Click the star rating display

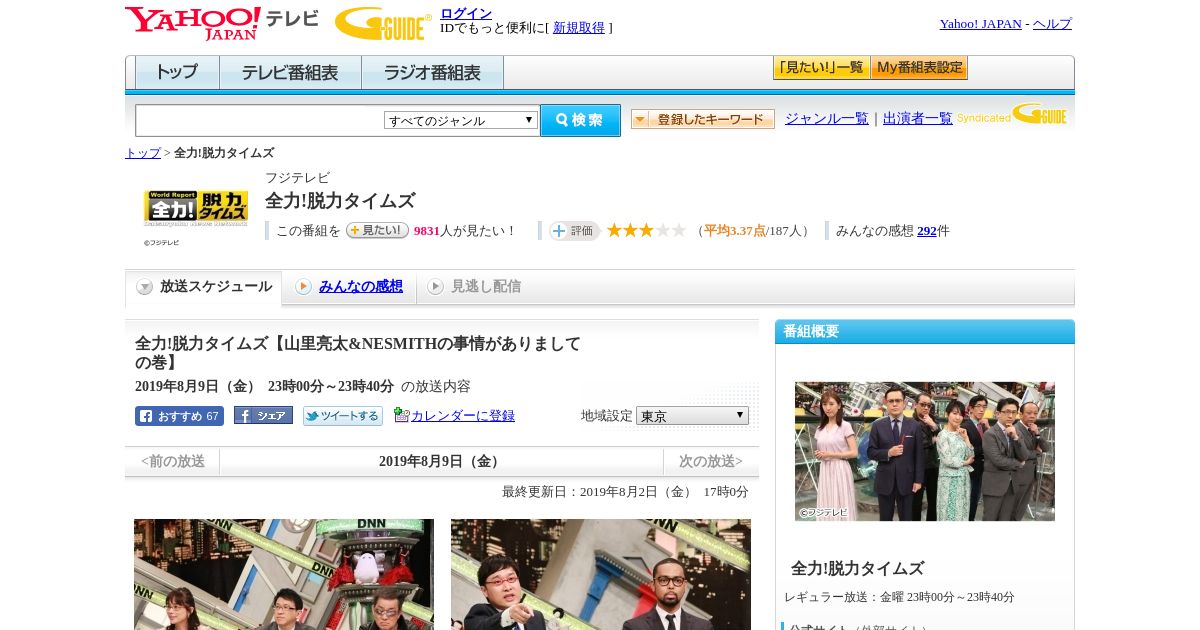(646, 231)
